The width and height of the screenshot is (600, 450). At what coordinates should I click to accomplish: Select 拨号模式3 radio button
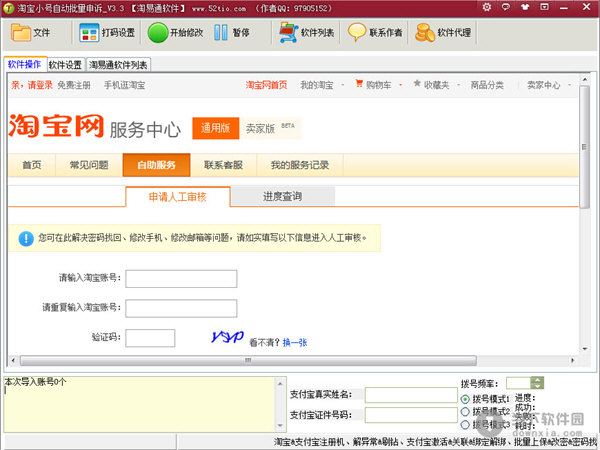(465, 424)
